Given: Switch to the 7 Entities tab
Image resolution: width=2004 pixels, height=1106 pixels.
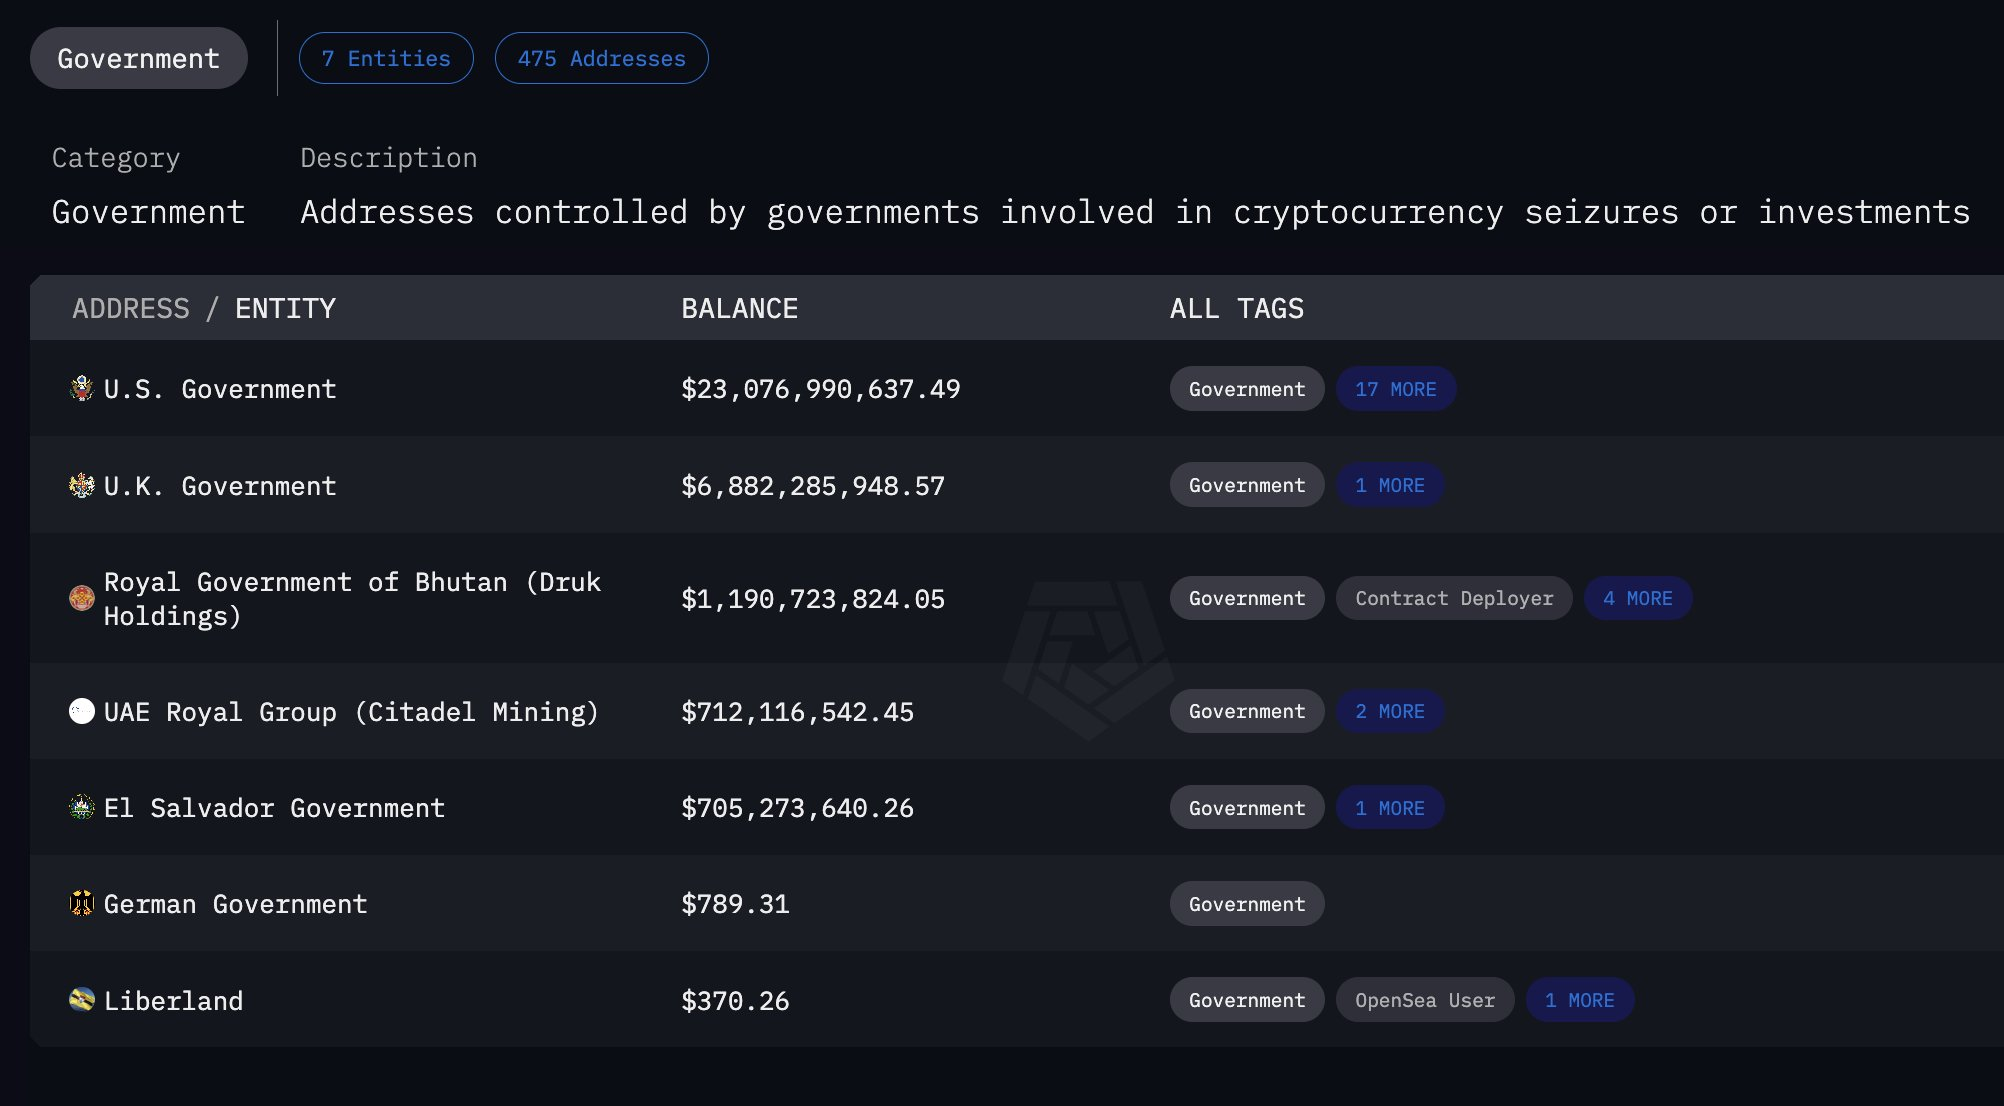Looking at the screenshot, I should click(386, 58).
